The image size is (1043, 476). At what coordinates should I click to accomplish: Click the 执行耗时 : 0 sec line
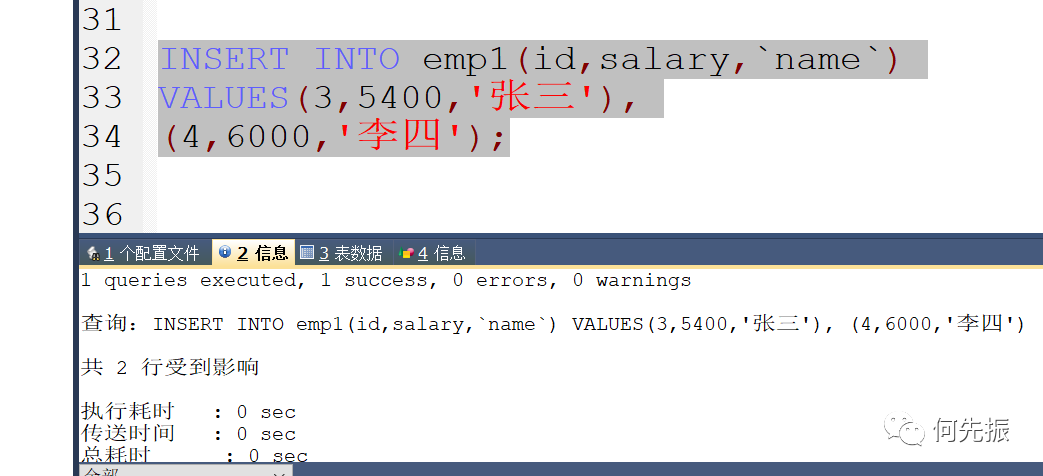(x=188, y=412)
